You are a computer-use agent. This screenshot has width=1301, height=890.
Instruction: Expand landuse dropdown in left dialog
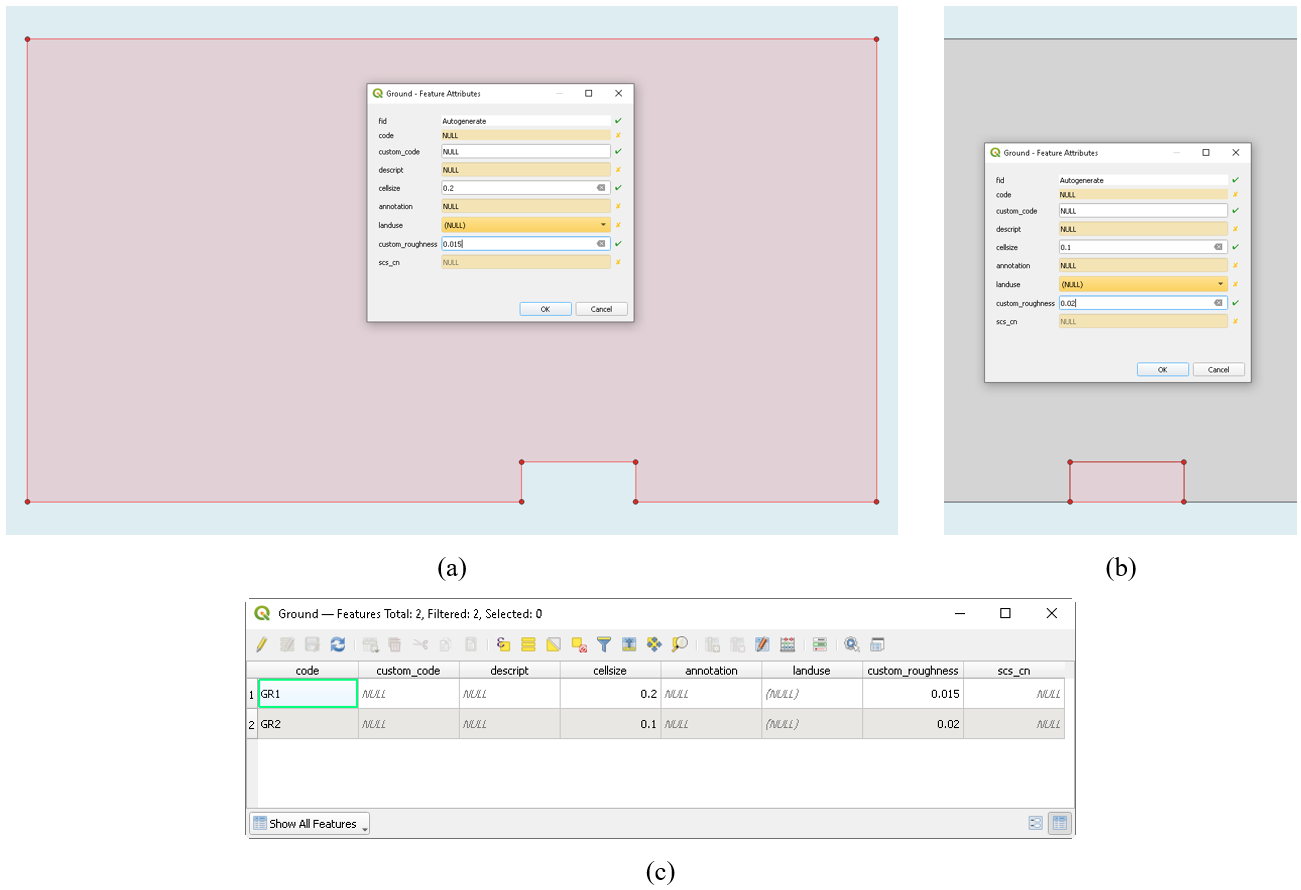pyautogui.click(x=603, y=225)
